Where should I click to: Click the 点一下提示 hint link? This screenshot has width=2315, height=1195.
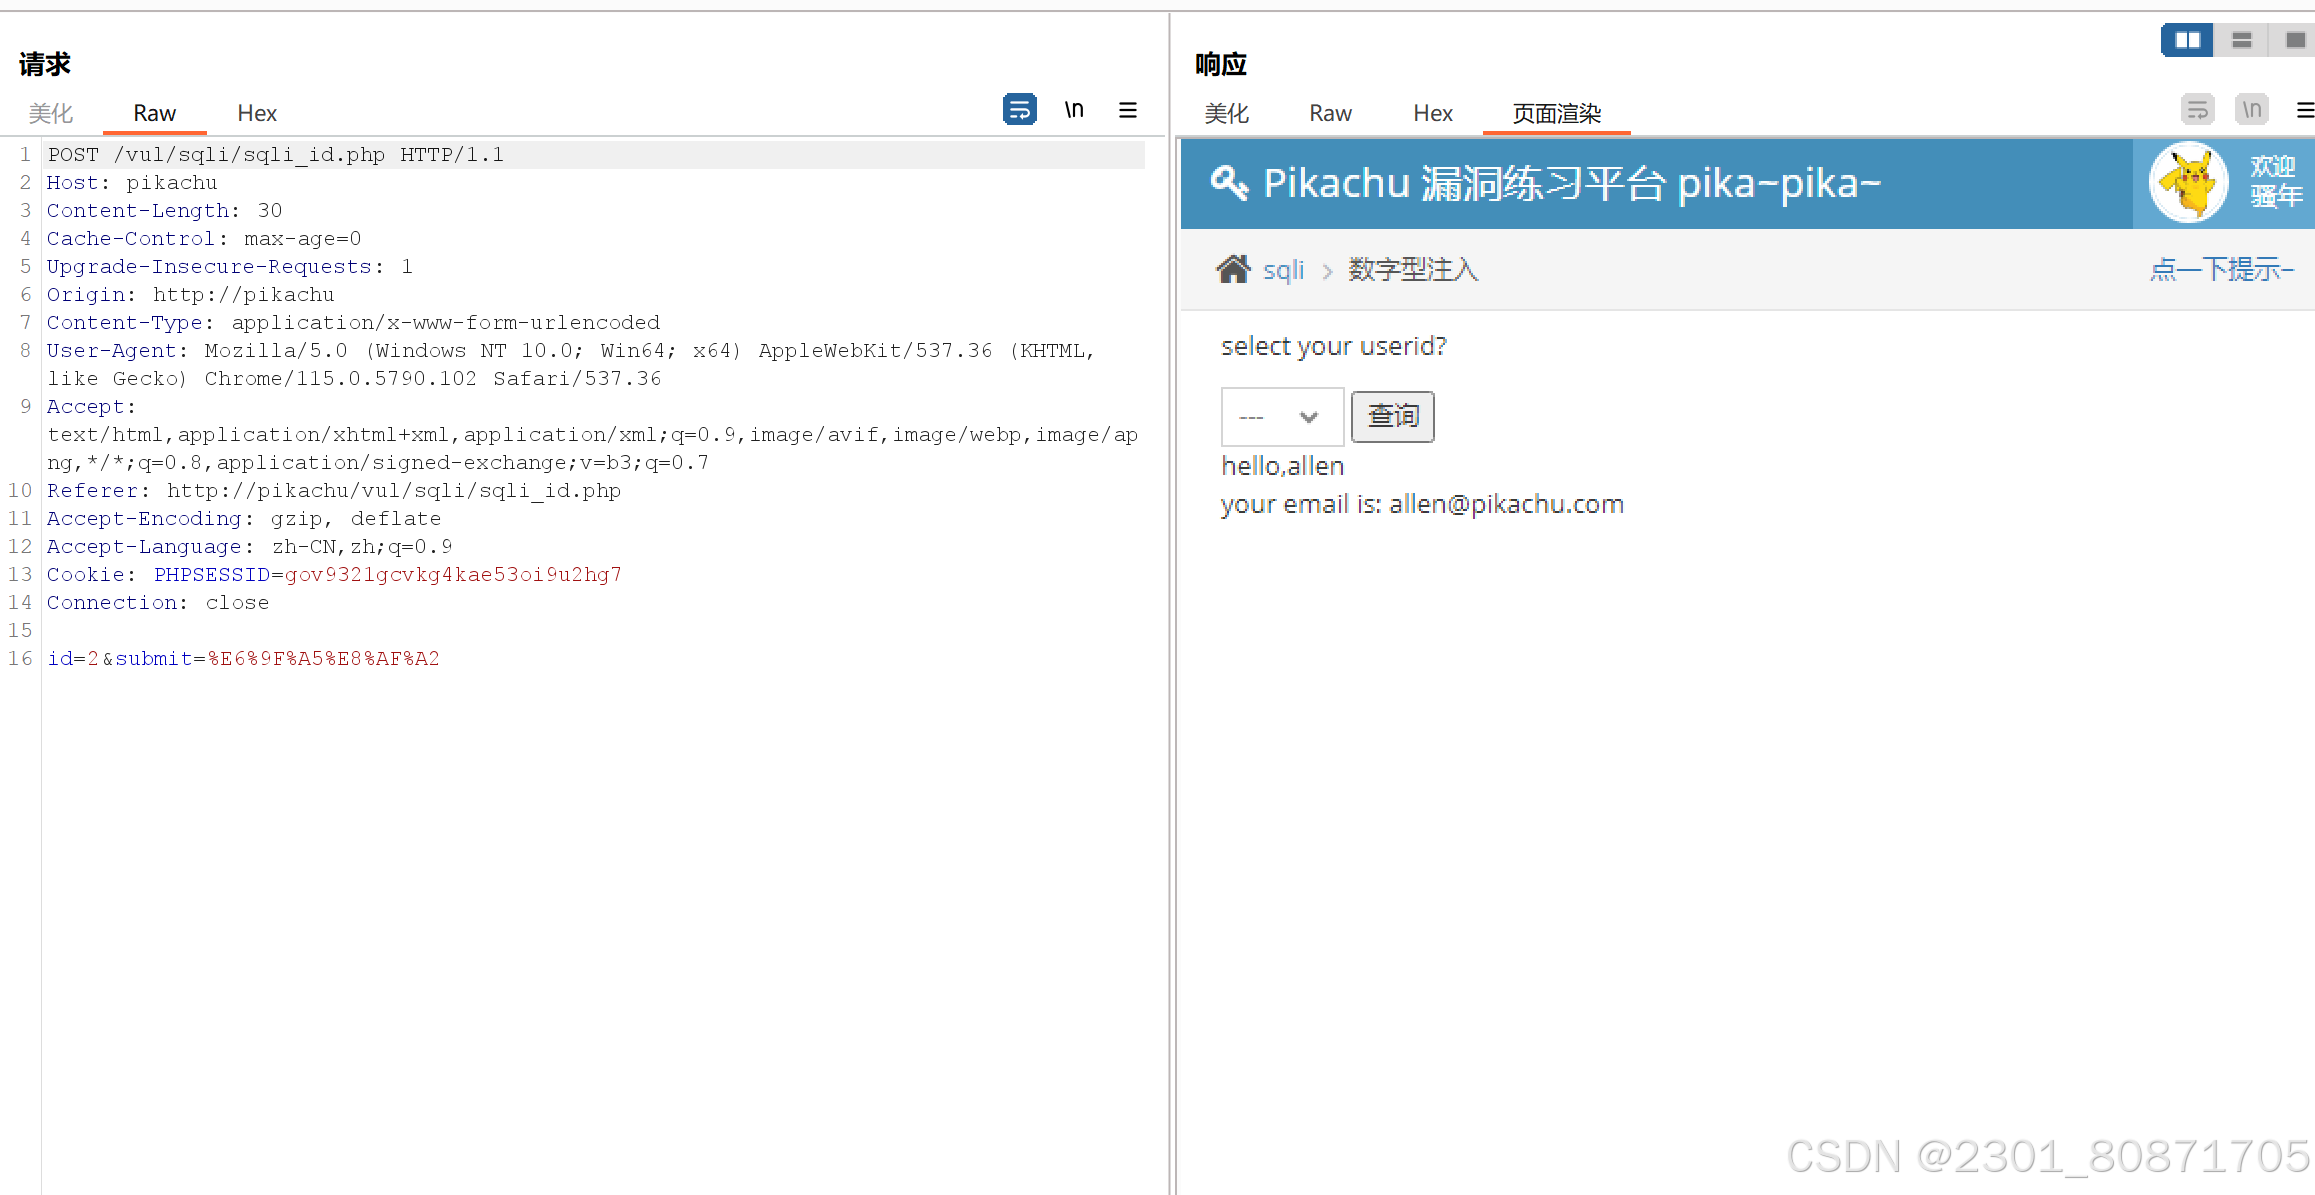2221,269
